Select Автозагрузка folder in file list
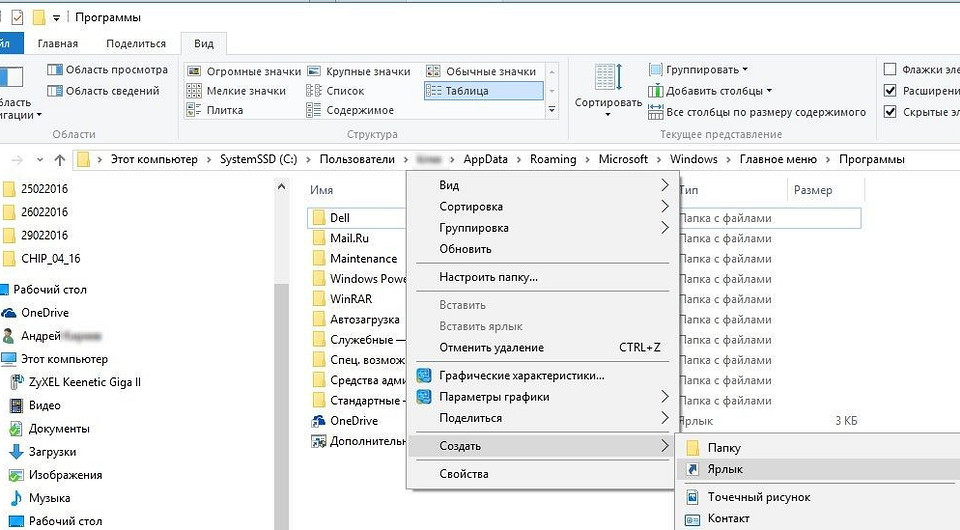 (364, 319)
